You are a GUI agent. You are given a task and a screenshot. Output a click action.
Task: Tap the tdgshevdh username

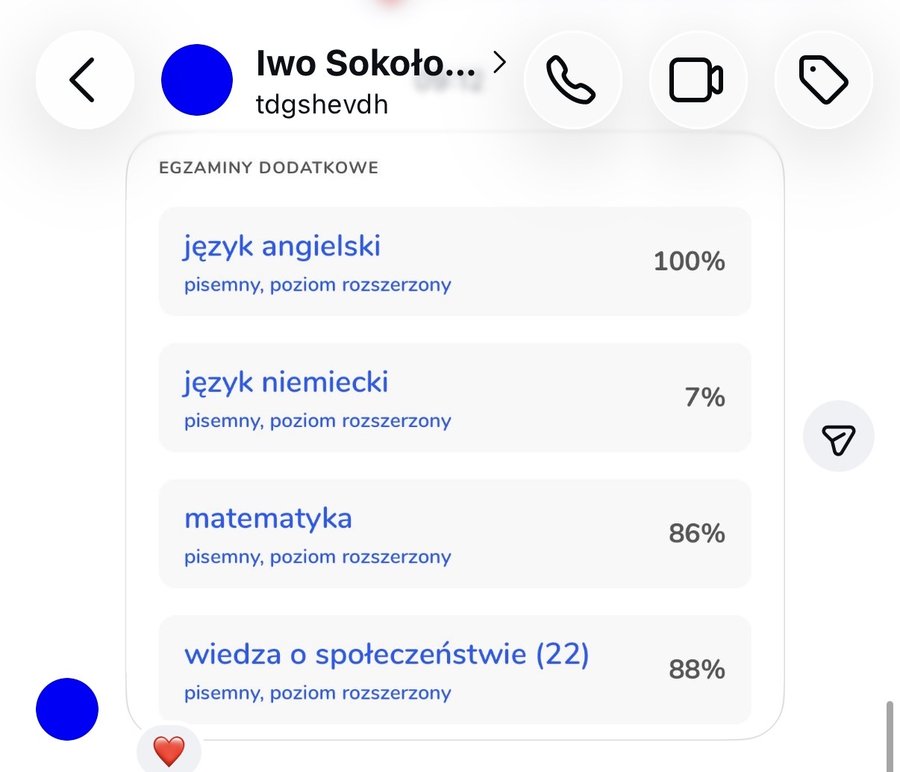click(x=322, y=105)
